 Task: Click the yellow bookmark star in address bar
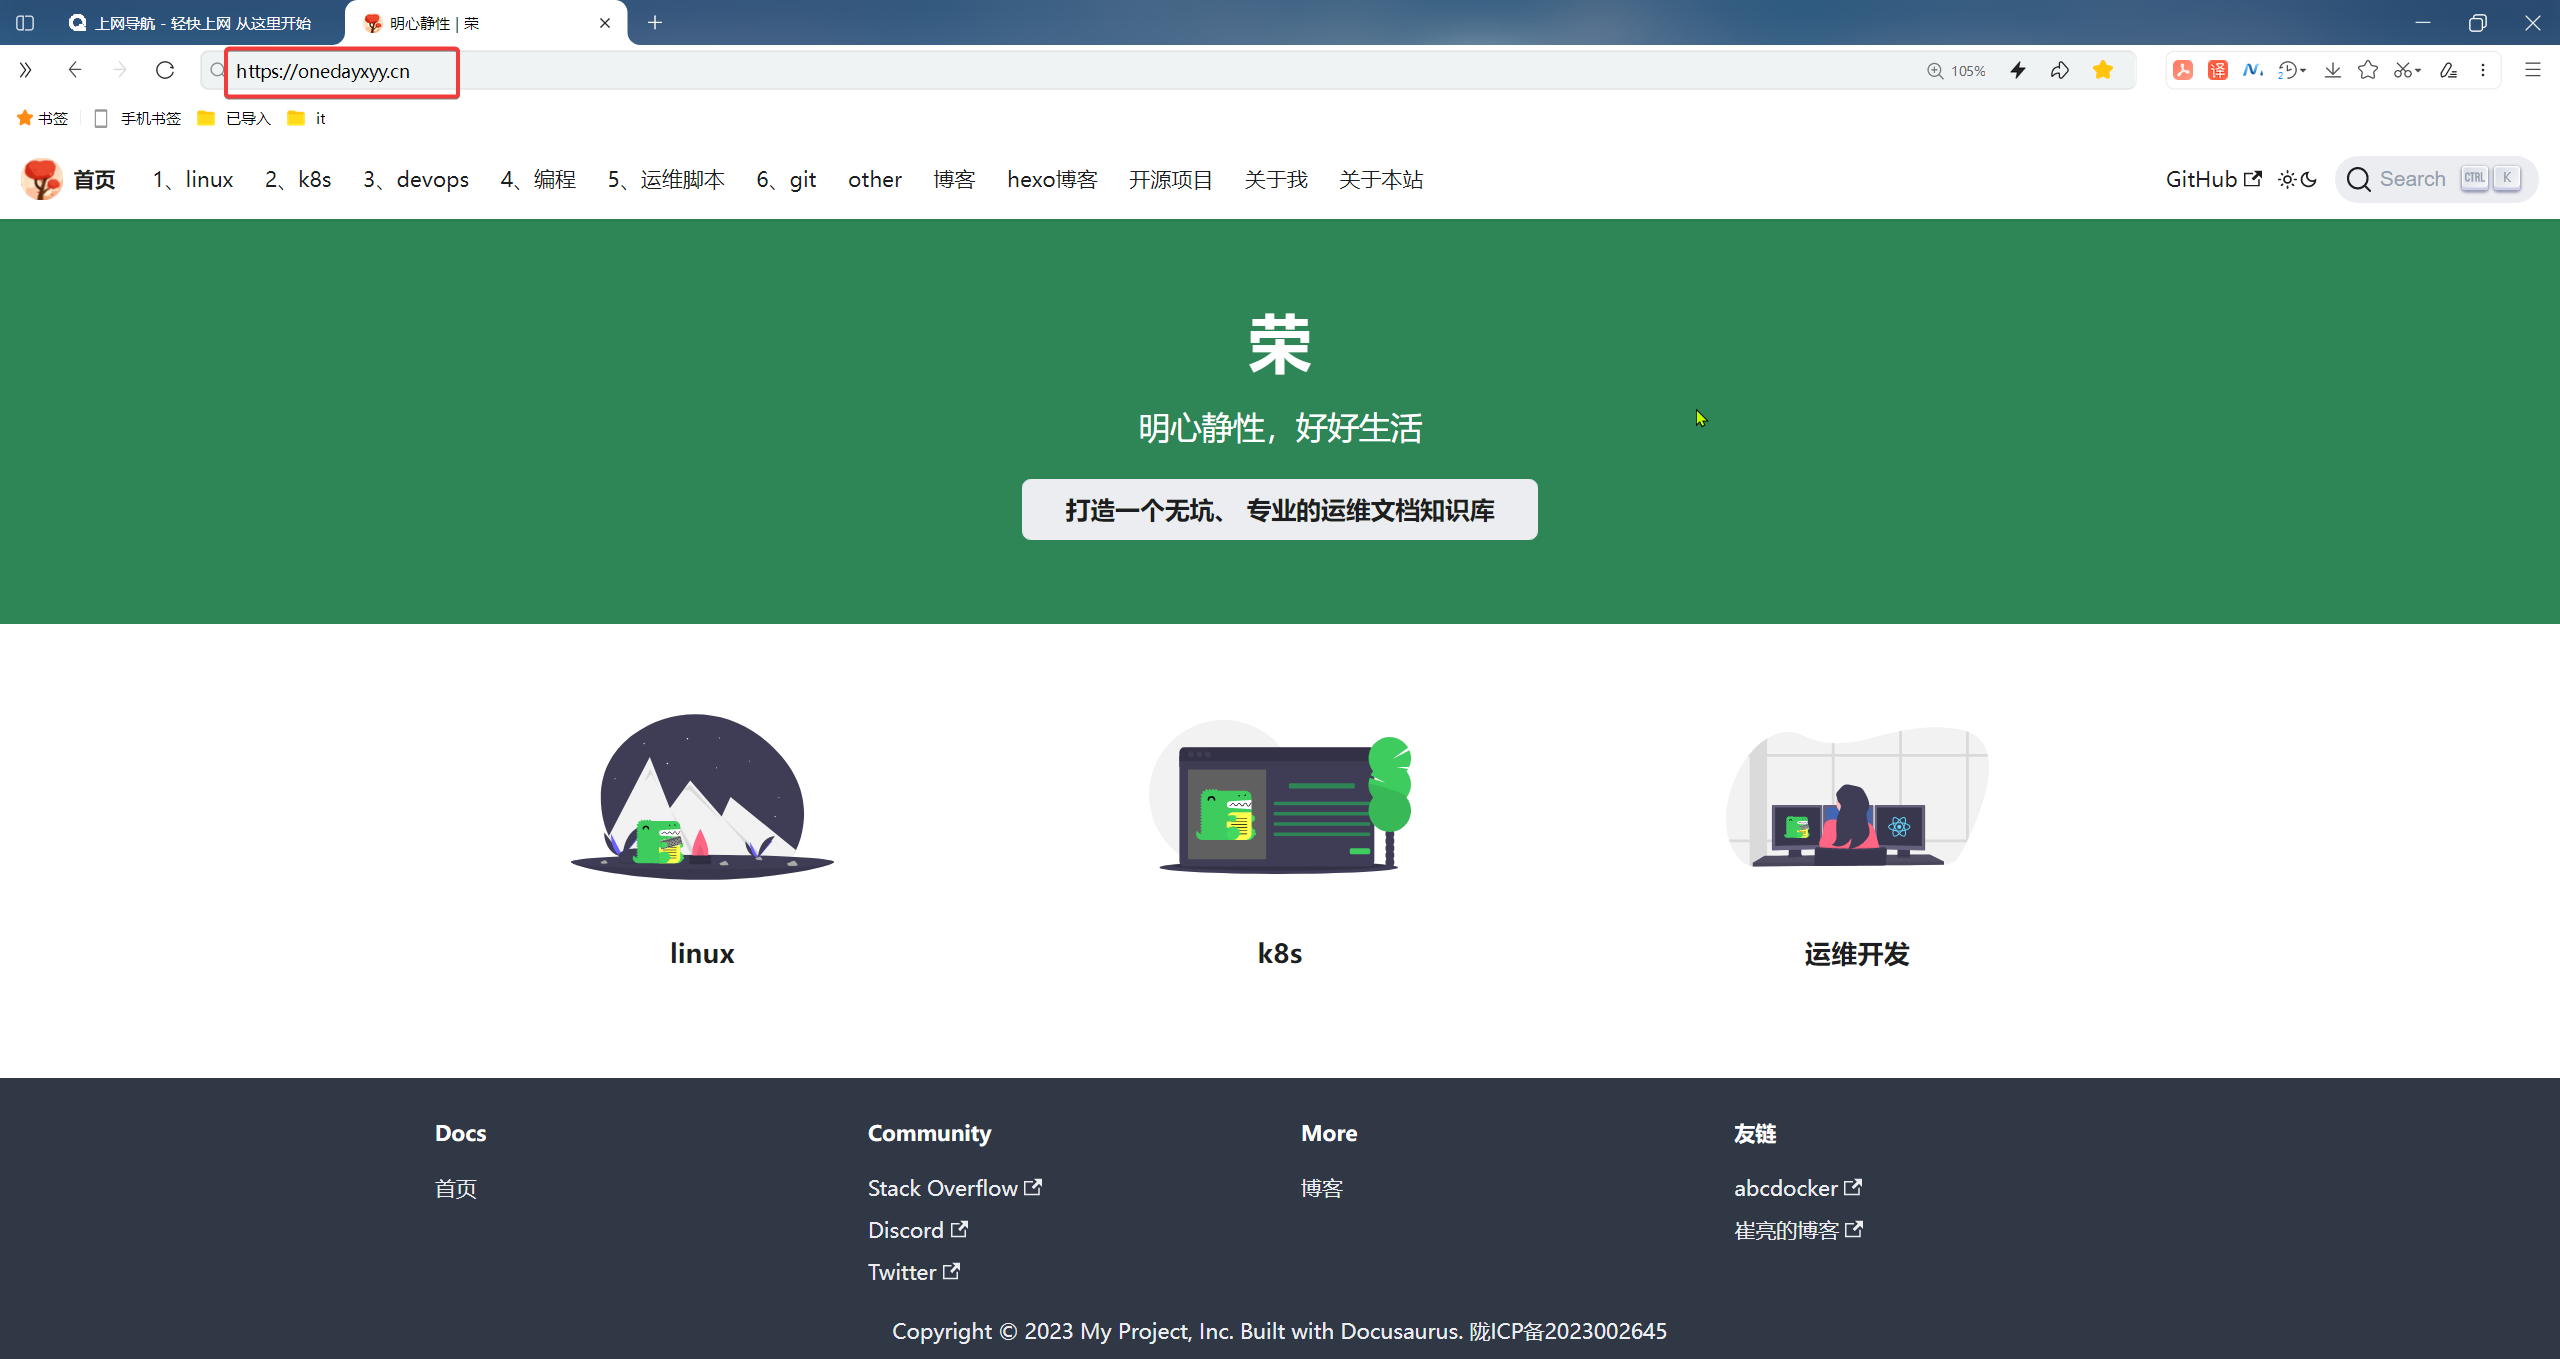[2103, 70]
